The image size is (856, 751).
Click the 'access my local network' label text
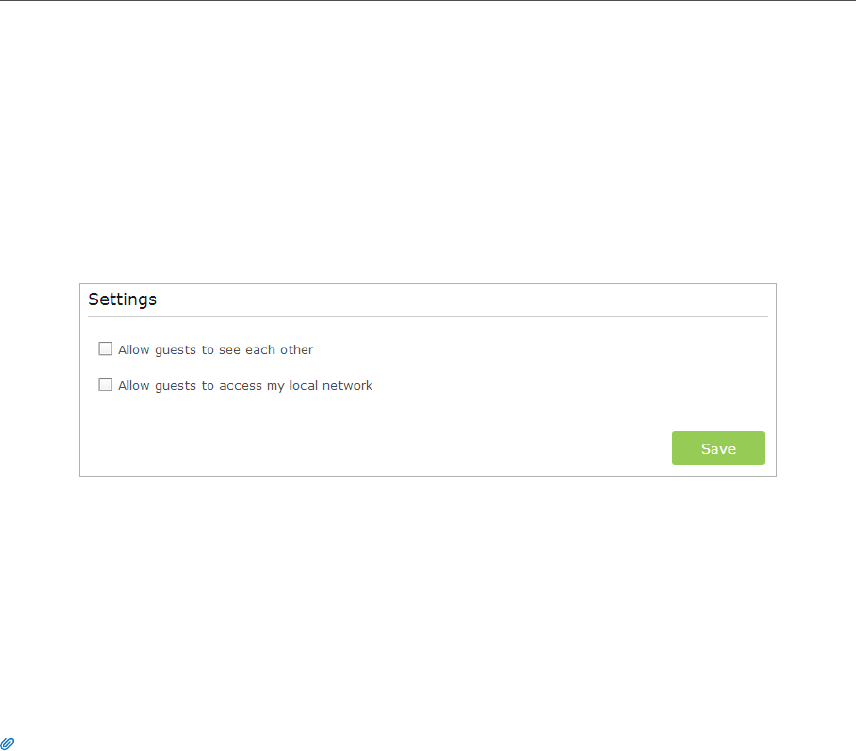295,386
